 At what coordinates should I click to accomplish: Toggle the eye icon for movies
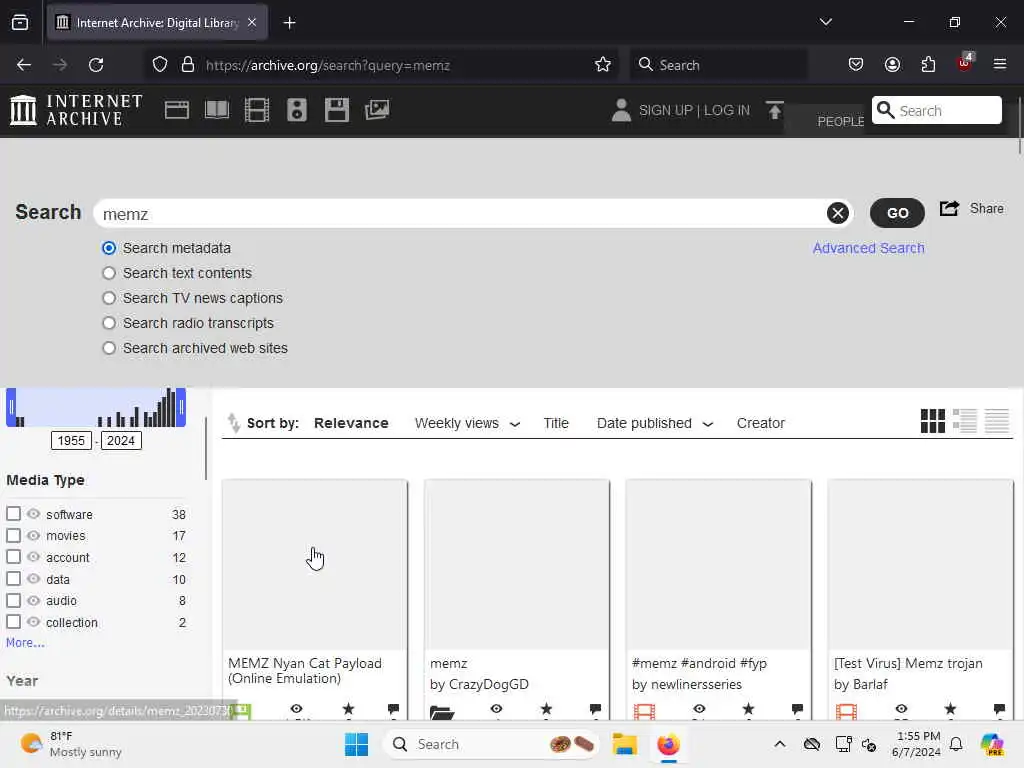click(x=33, y=536)
